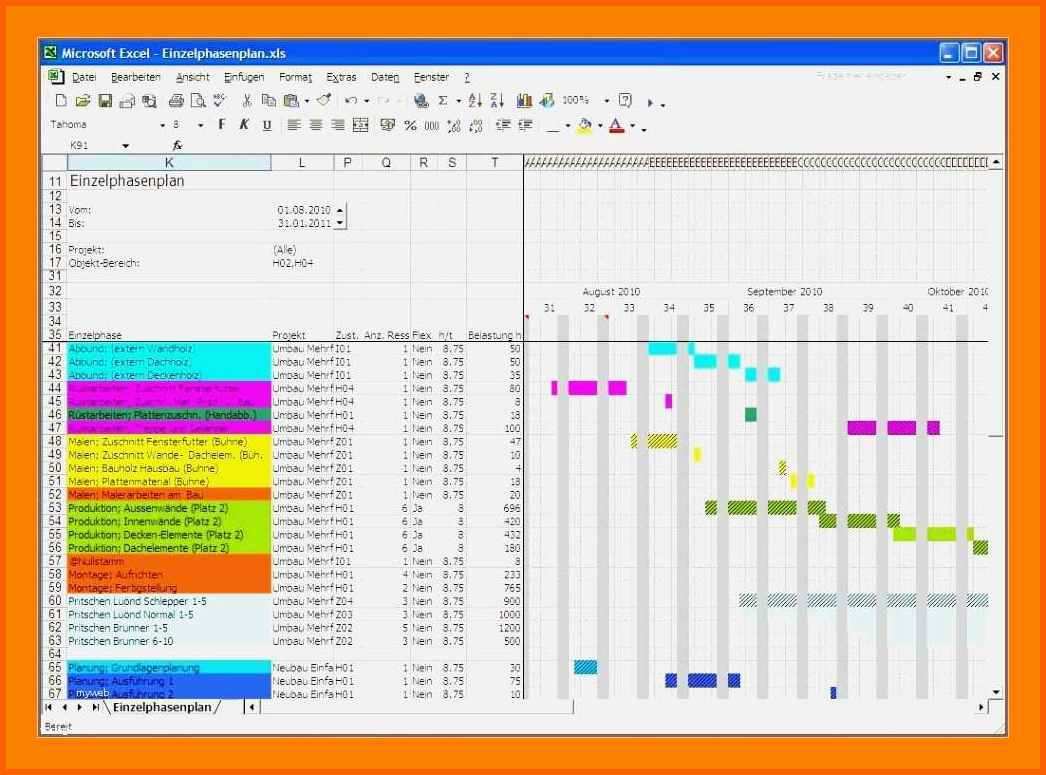Toggle Bold (F) formatting
This screenshot has width=1046, height=775.
pyautogui.click(x=221, y=124)
